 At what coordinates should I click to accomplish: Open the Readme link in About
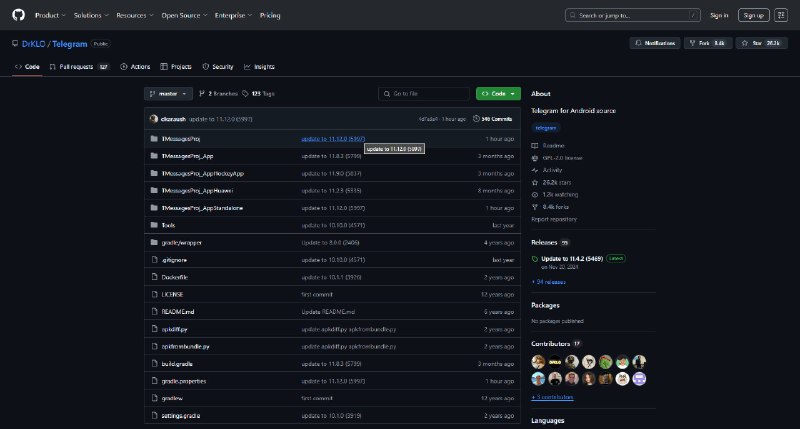tap(548, 146)
